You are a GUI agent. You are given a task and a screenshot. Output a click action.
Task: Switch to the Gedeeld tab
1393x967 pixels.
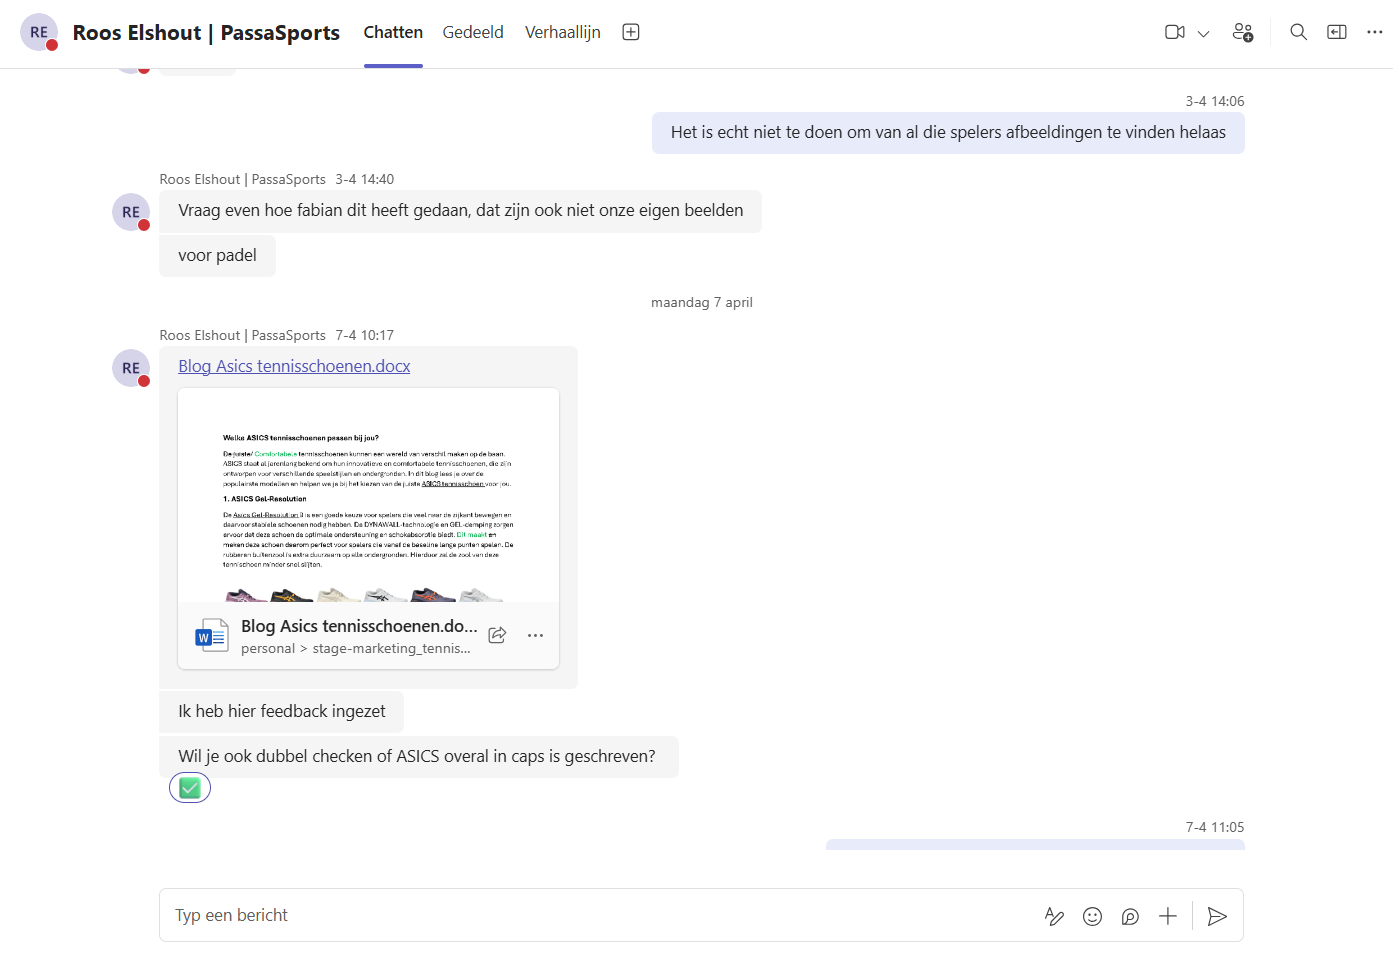473,32
